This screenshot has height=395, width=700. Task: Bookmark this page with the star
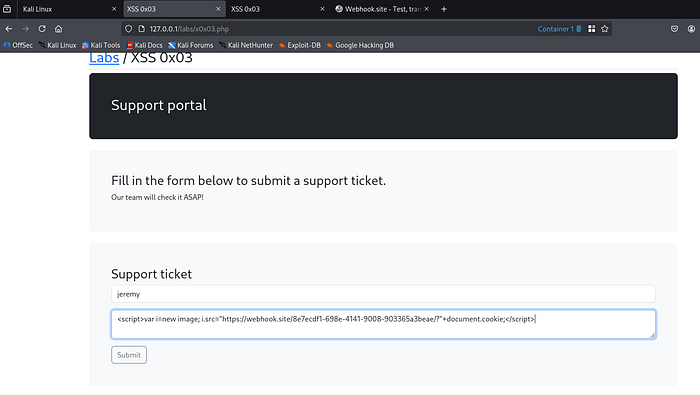604,29
